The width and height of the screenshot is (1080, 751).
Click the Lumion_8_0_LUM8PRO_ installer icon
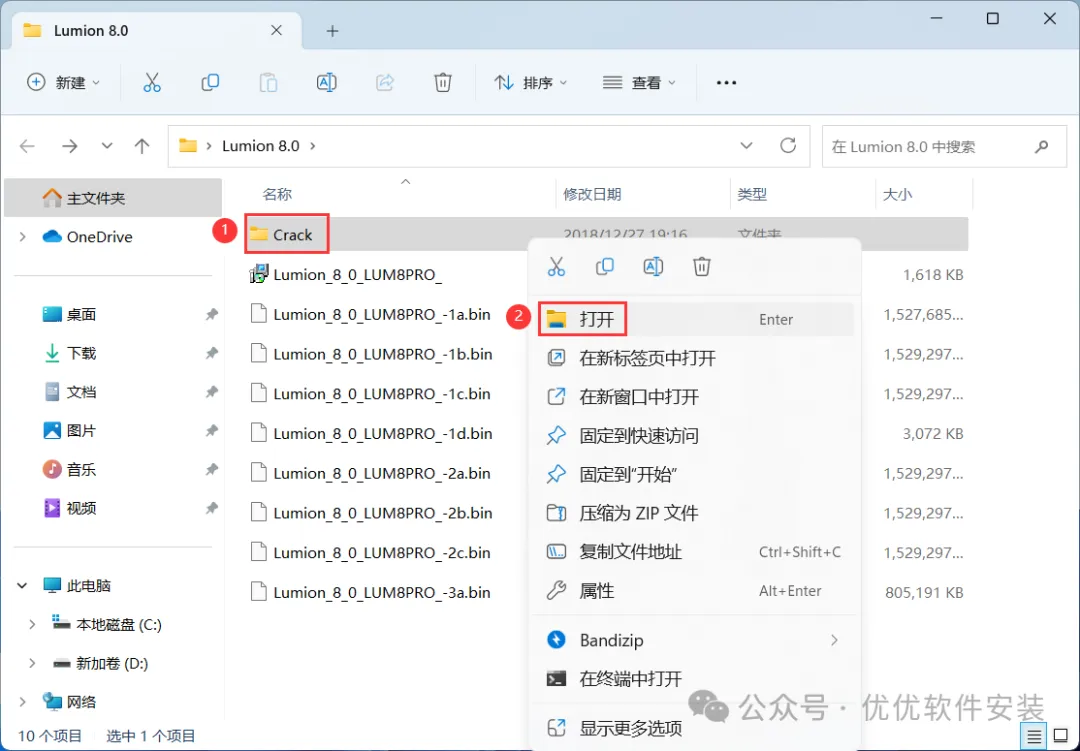pyautogui.click(x=259, y=274)
